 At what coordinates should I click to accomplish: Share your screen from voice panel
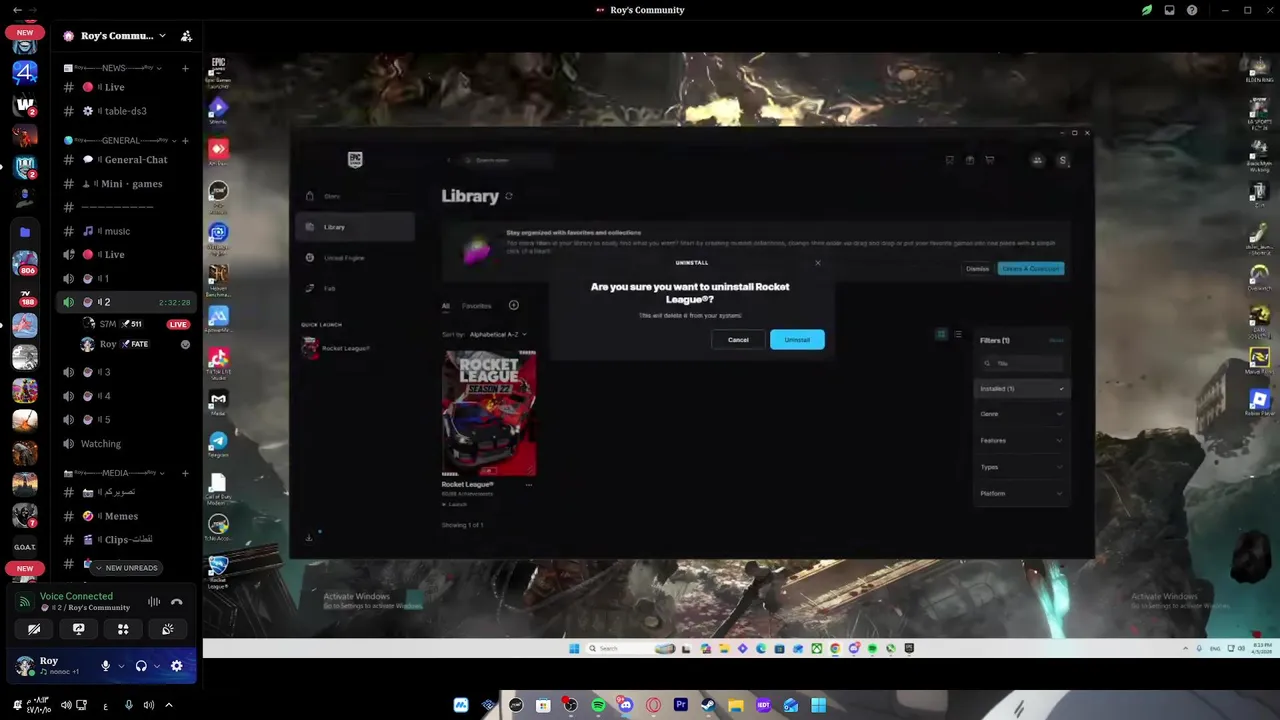(x=79, y=629)
